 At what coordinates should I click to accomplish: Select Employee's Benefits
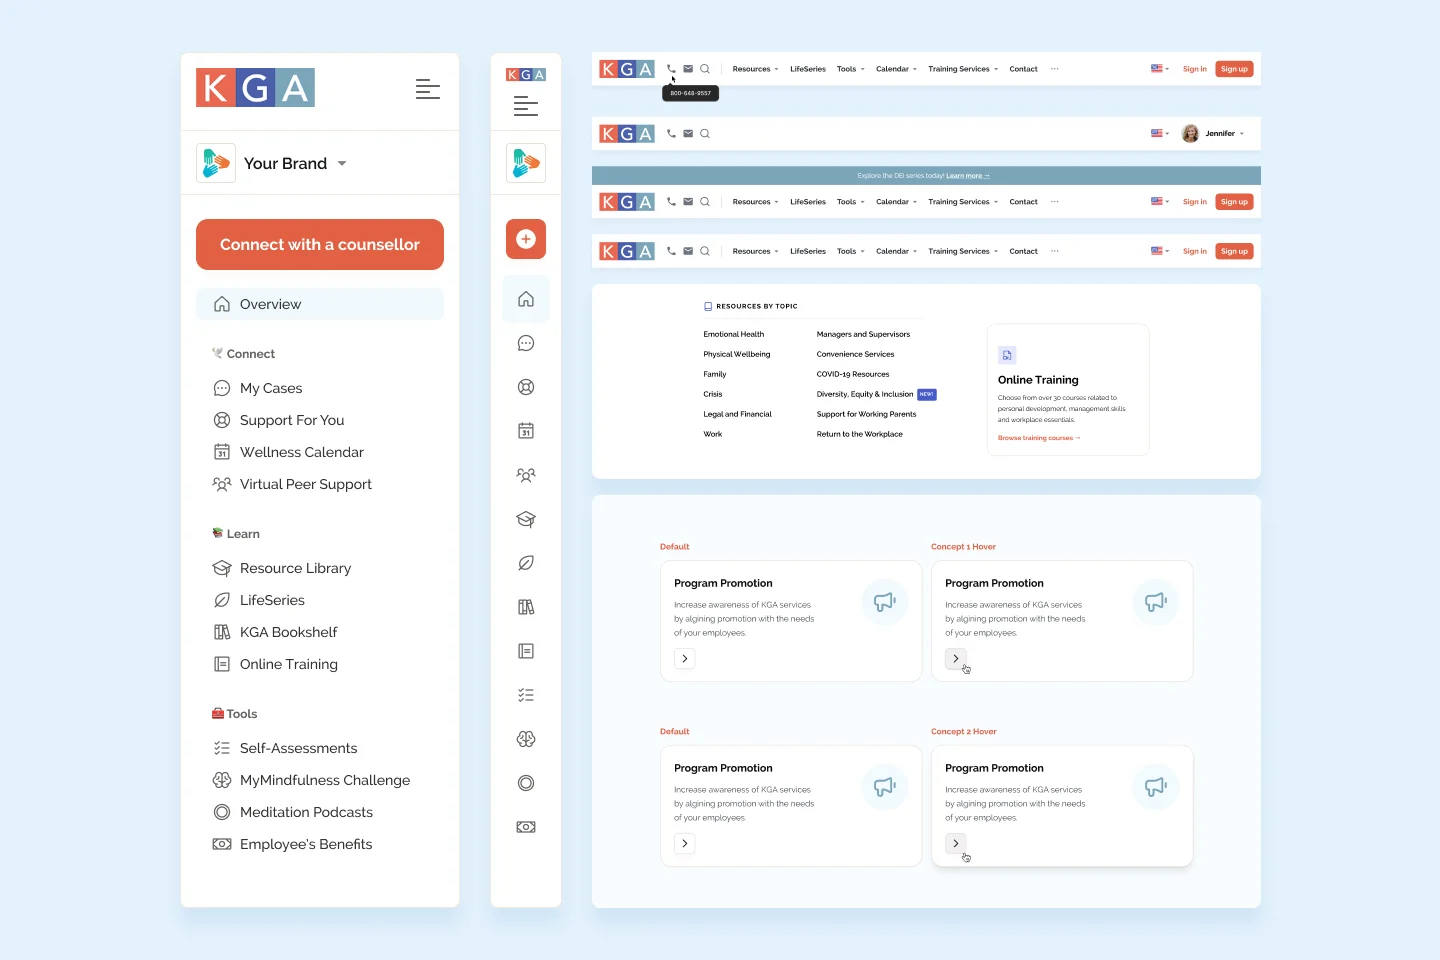pos(293,844)
